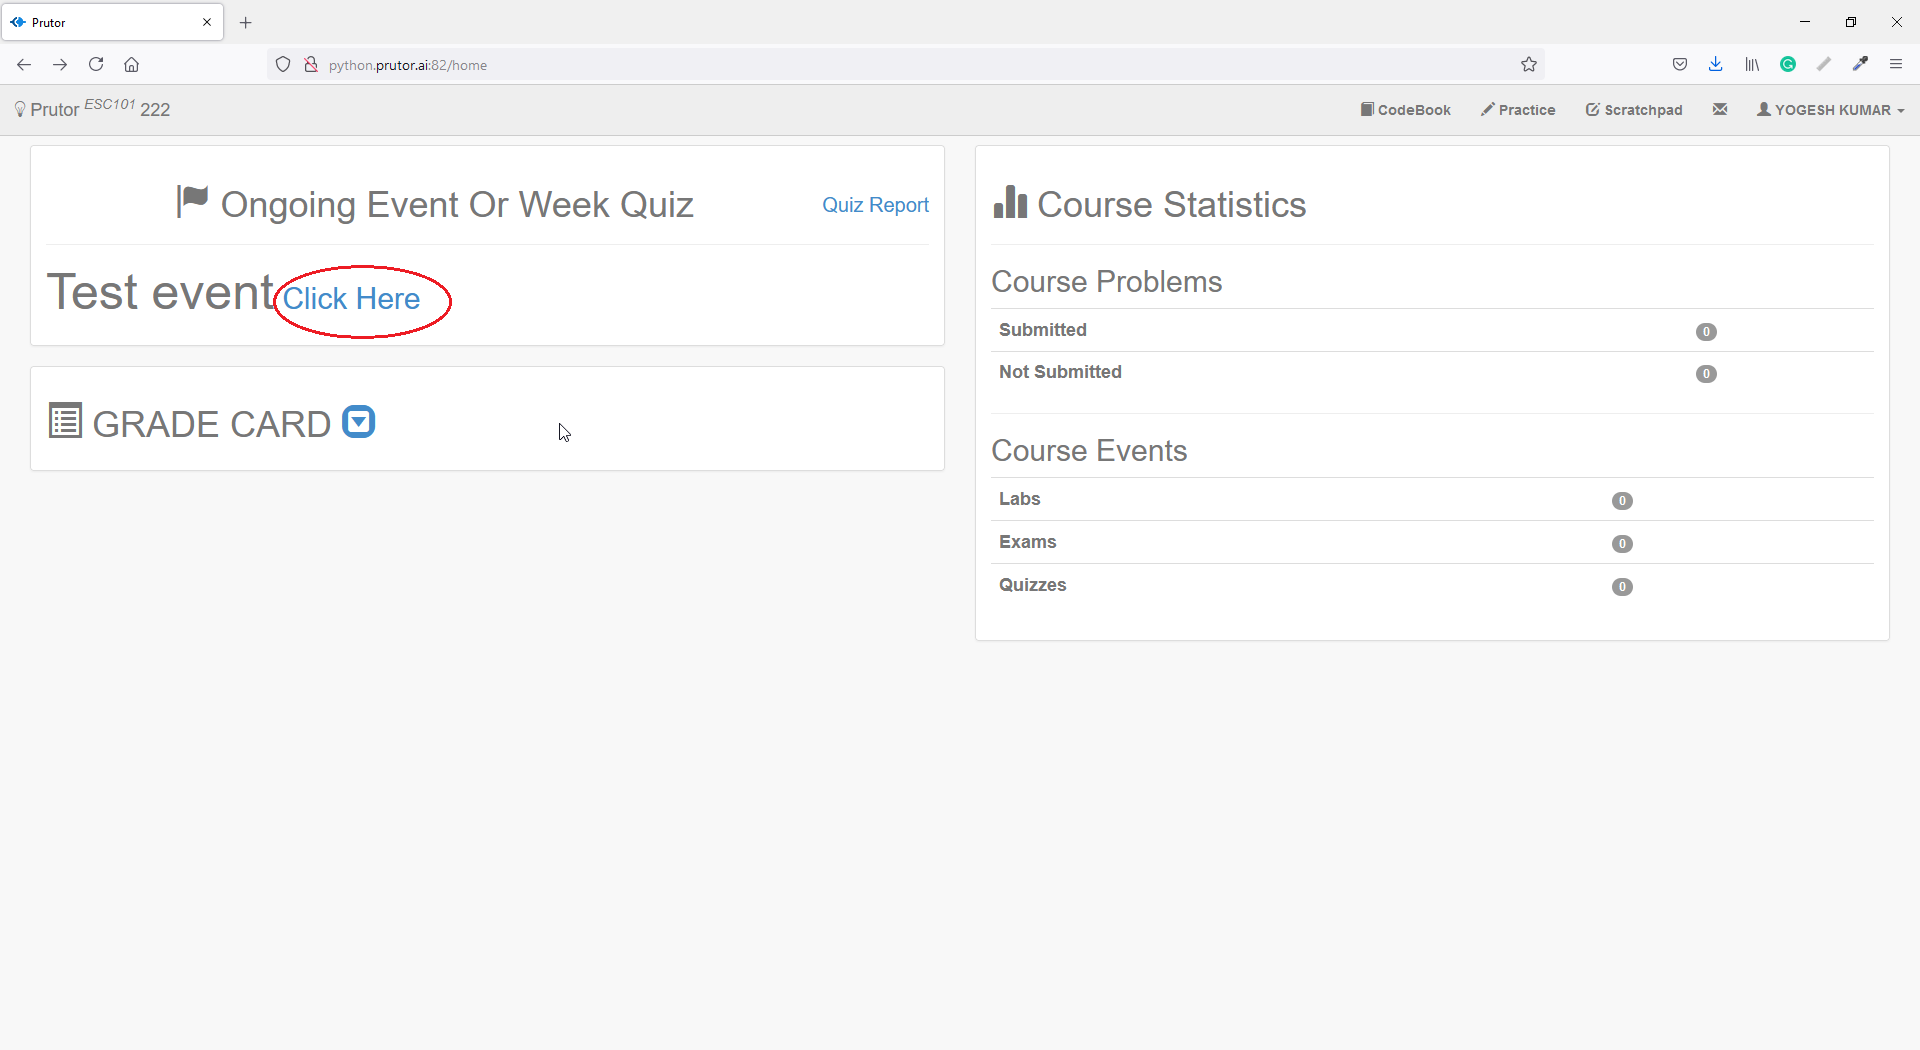Image resolution: width=1920 pixels, height=1050 pixels.
Task: Open the Scratchpad editor
Action: click(x=1634, y=110)
